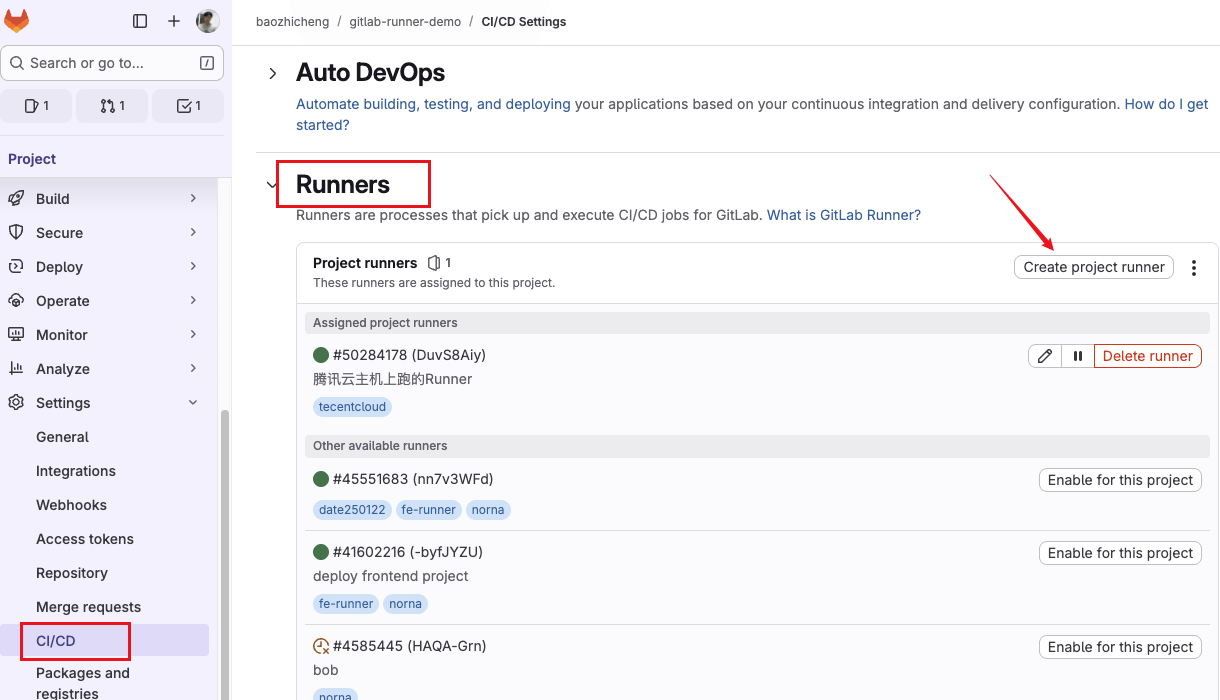Image resolution: width=1220 pixels, height=700 pixels.
Task: Open the create new plus menu
Action: point(174,21)
